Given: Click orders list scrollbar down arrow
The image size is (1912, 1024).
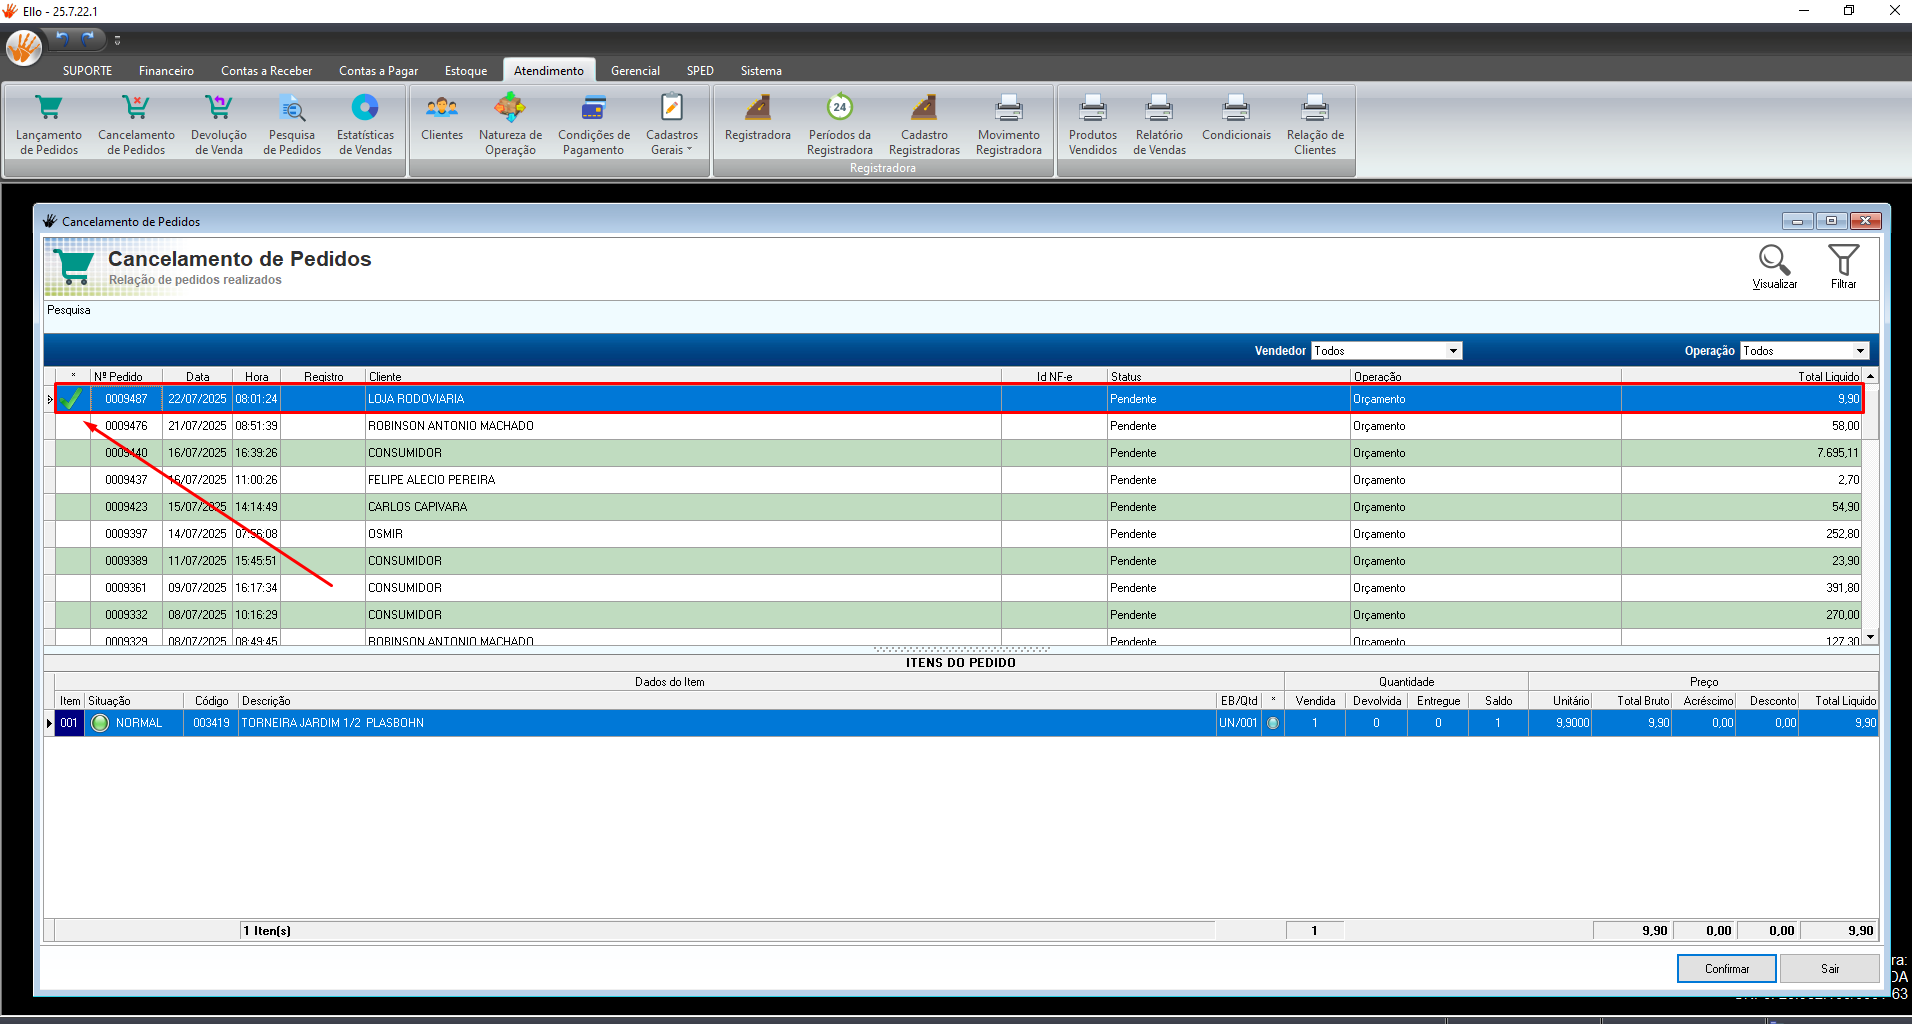Looking at the screenshot, I should pyautogui.click(x=1870, y=636).
